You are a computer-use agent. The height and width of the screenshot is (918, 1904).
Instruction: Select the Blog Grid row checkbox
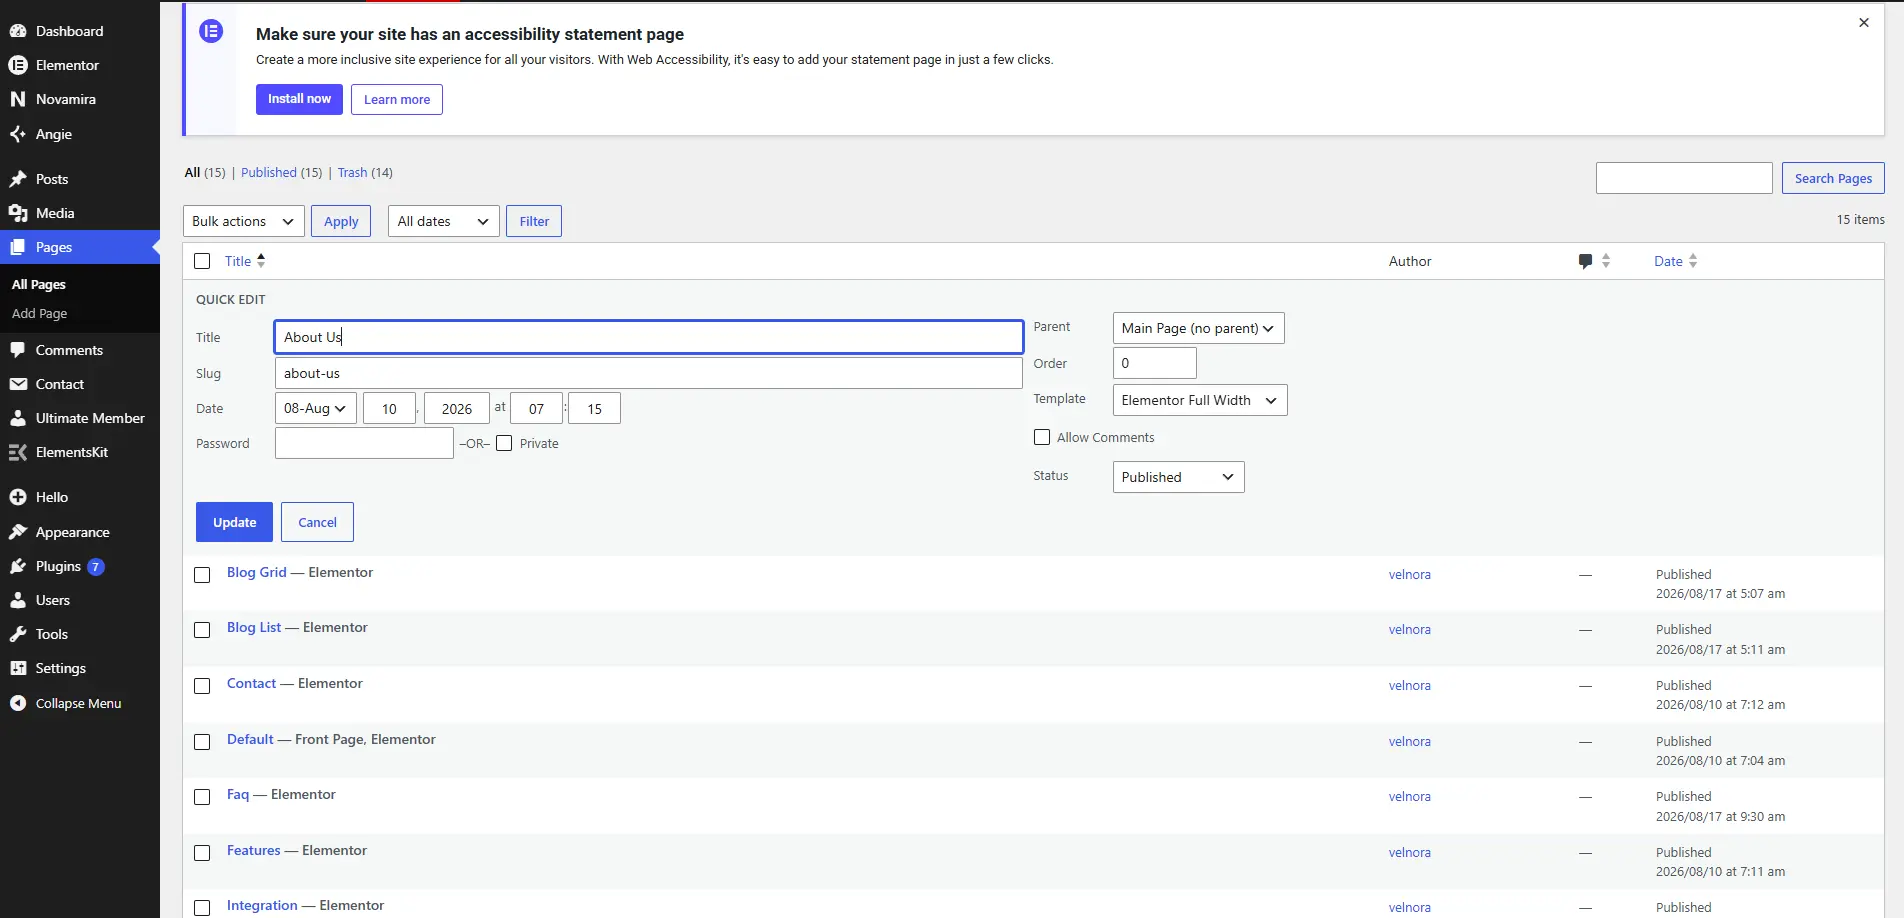point(202,575)
